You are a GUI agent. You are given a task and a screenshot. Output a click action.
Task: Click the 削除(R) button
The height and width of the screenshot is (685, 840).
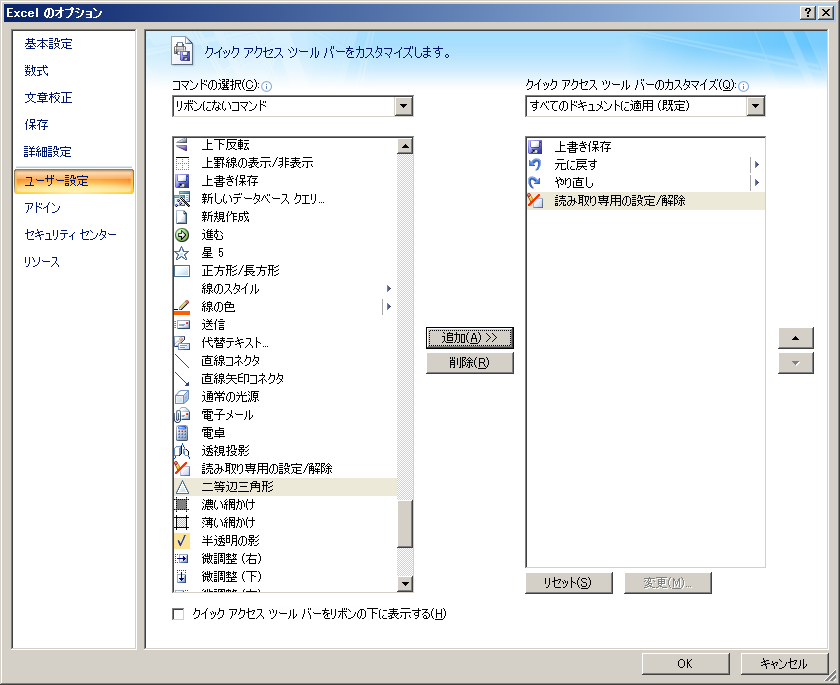click(470, 363)
